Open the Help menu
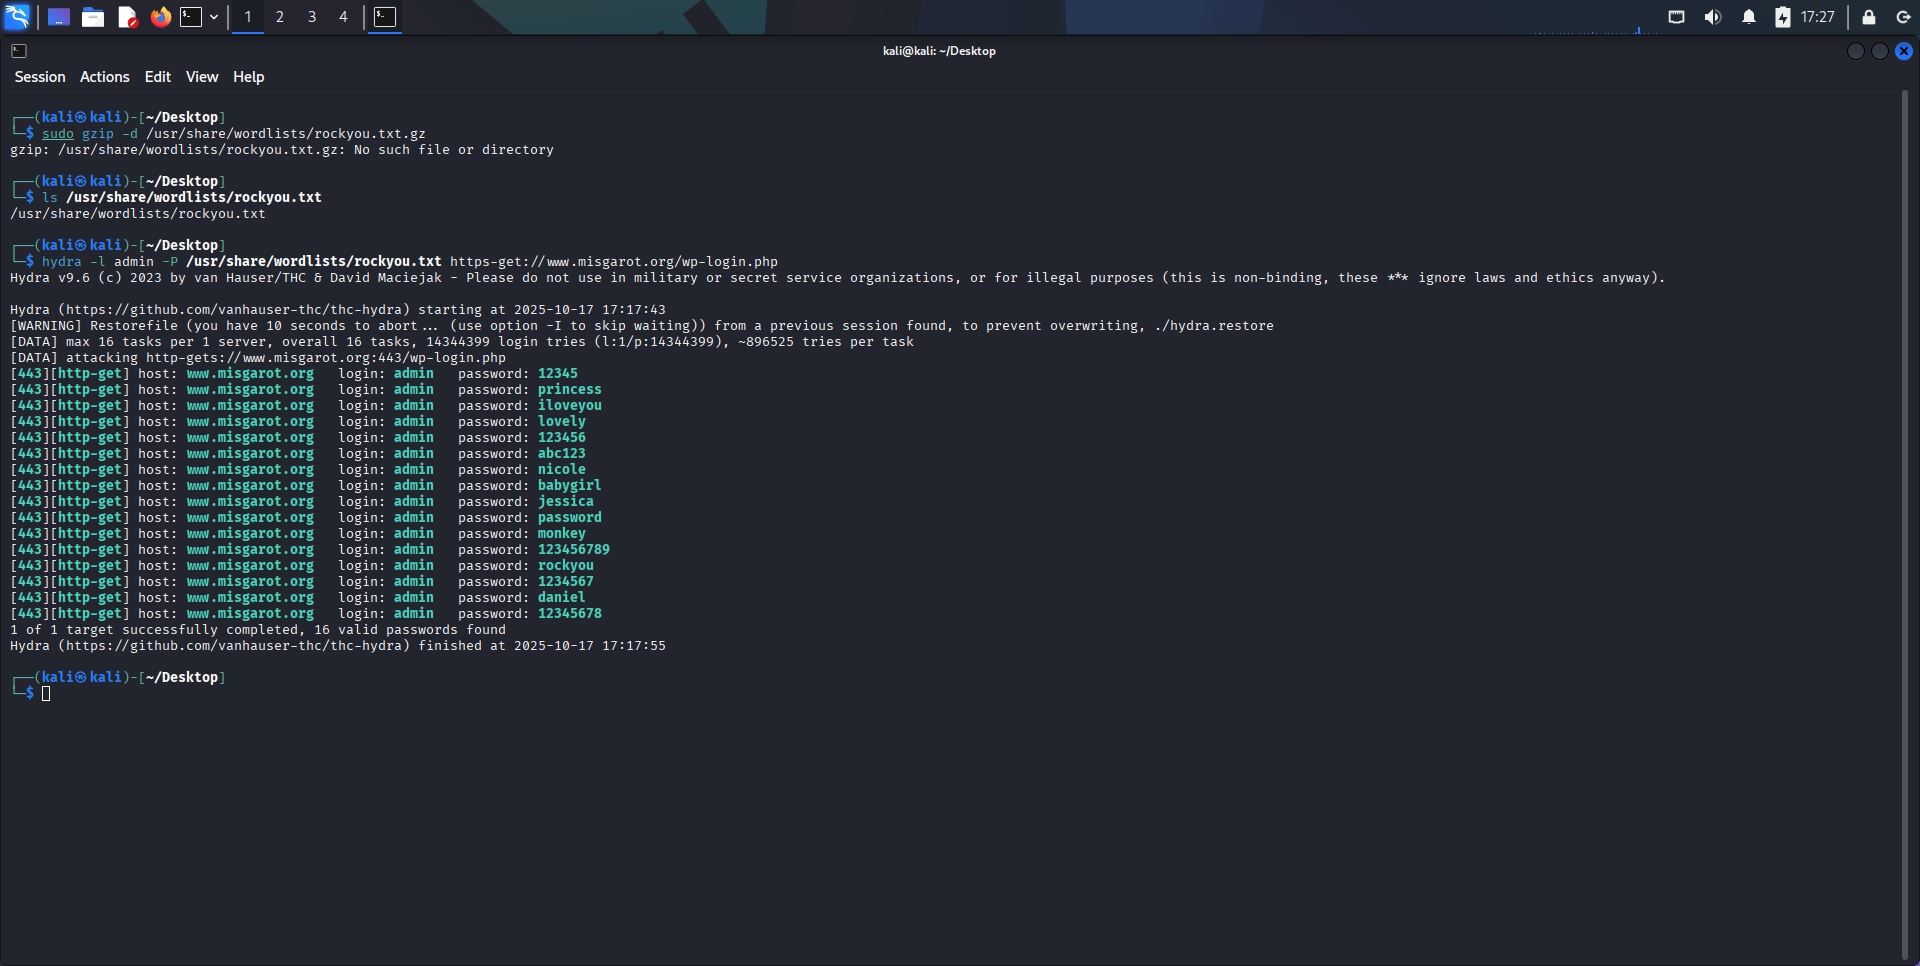The height and width of the screenshot is (966, 1920). [249, 77]
